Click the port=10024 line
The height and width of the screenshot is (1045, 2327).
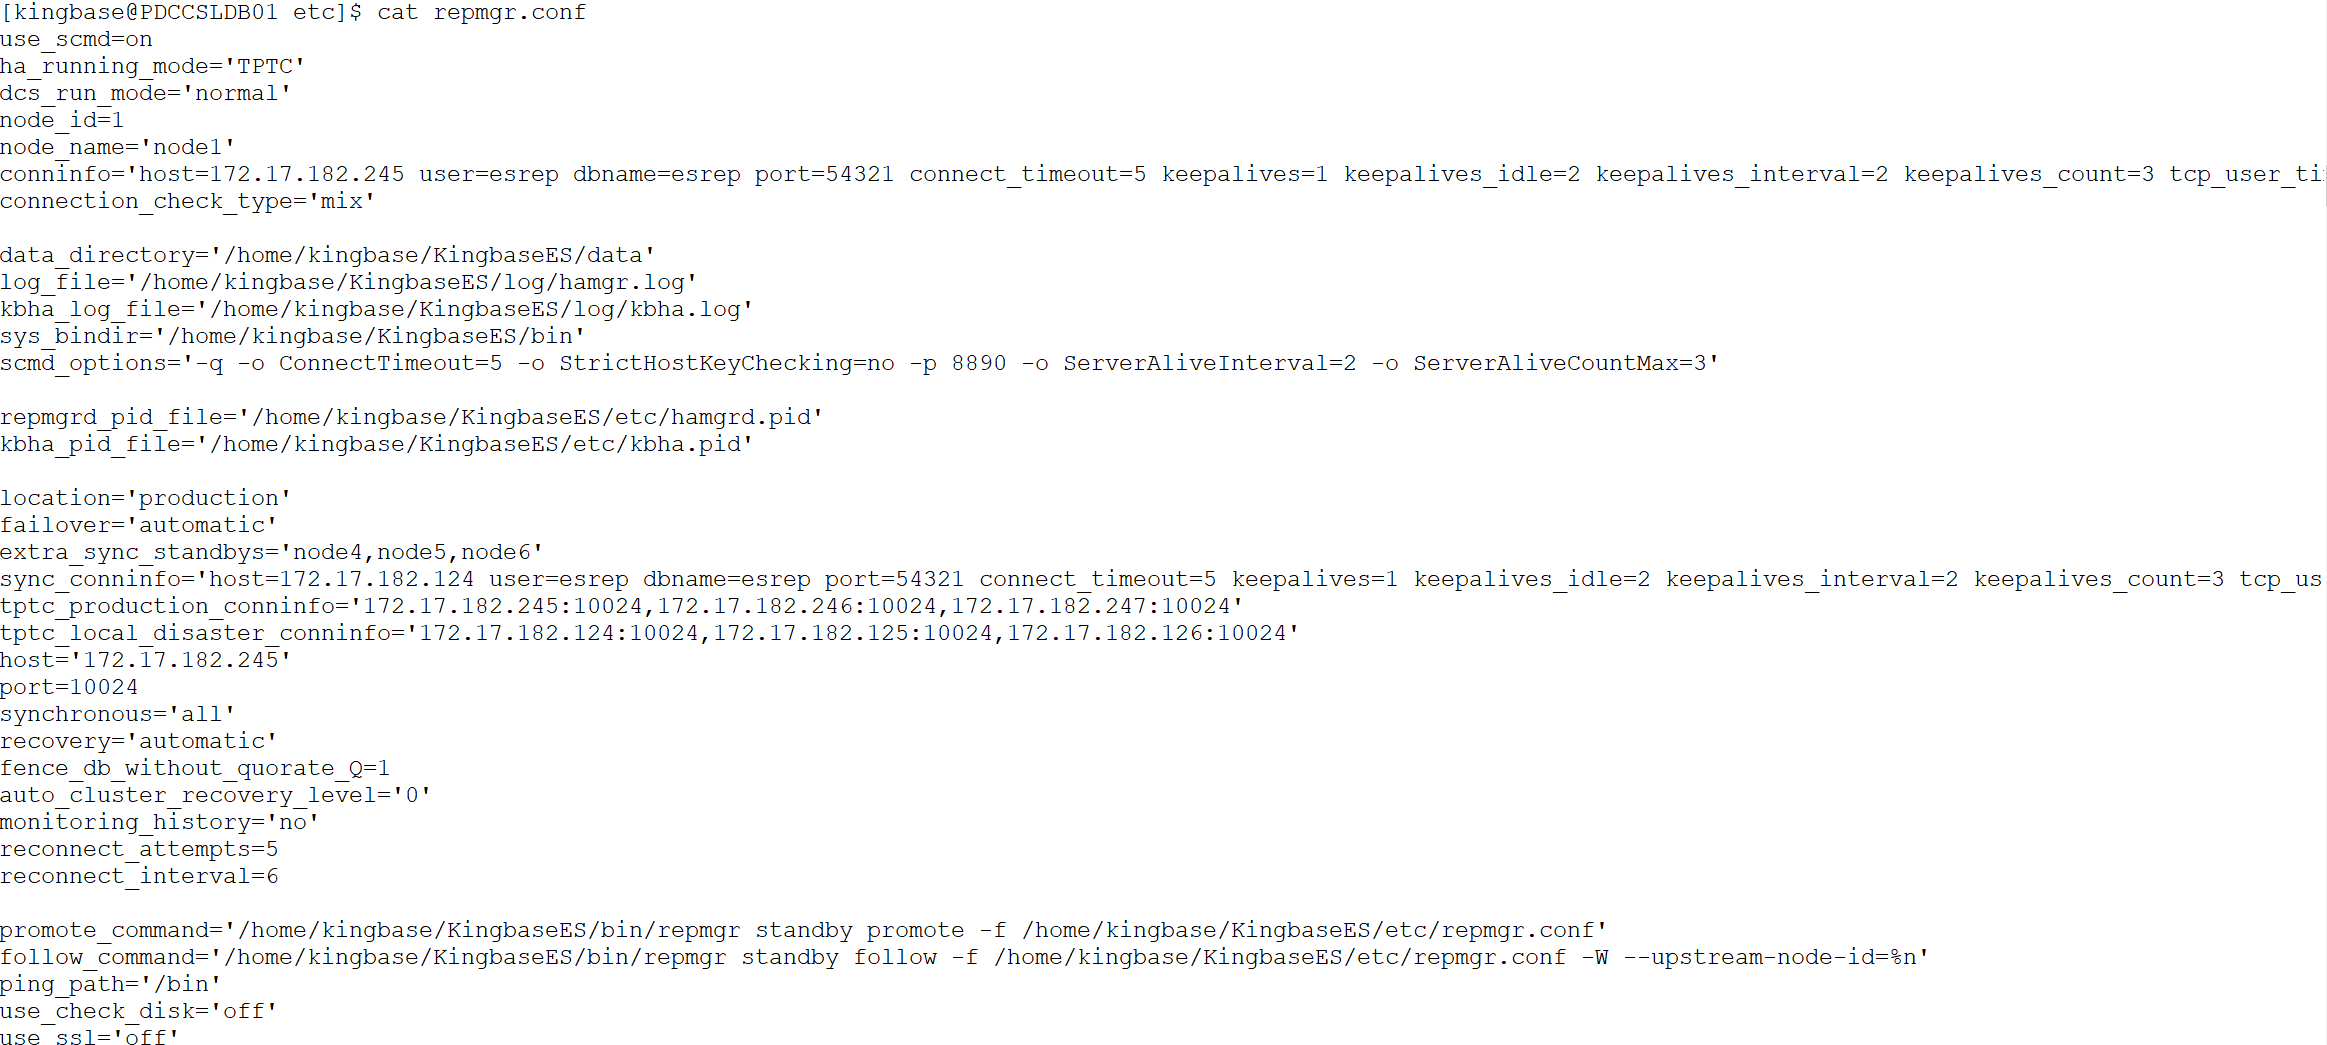tap(69, 688)
